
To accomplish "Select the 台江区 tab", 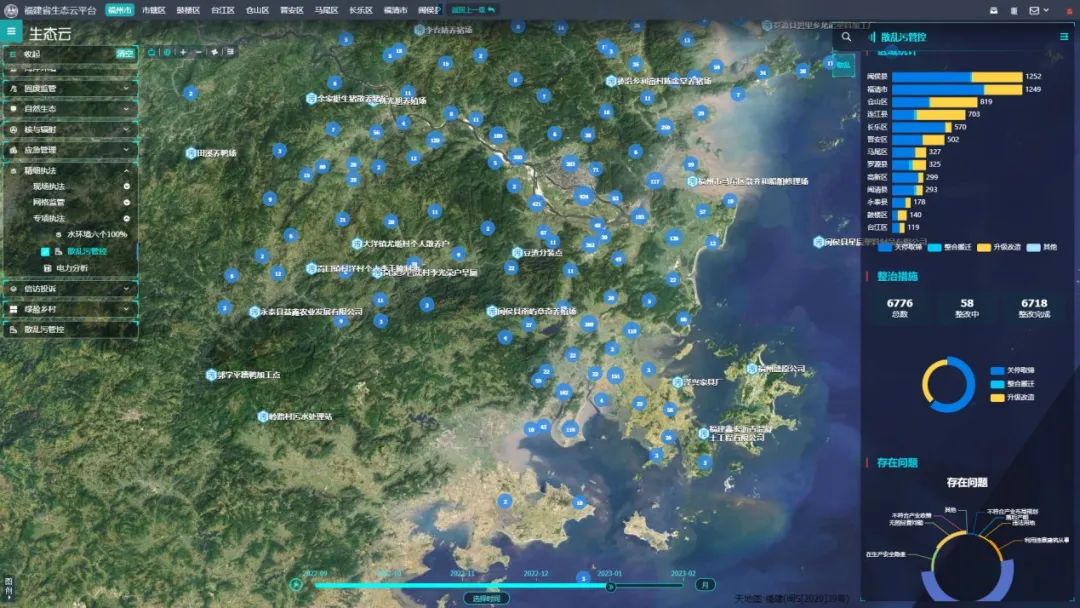I will coord(222,10).
